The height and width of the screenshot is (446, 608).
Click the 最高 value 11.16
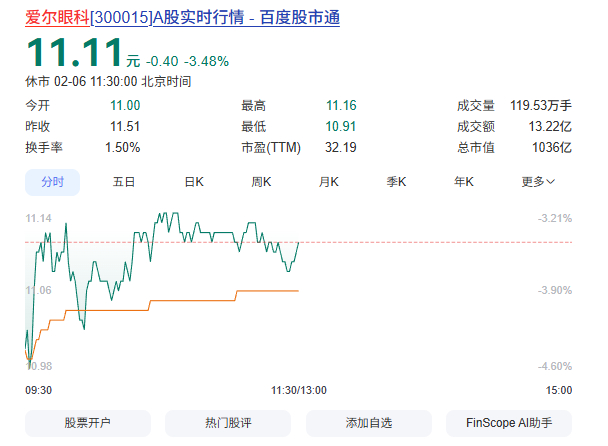341,105
